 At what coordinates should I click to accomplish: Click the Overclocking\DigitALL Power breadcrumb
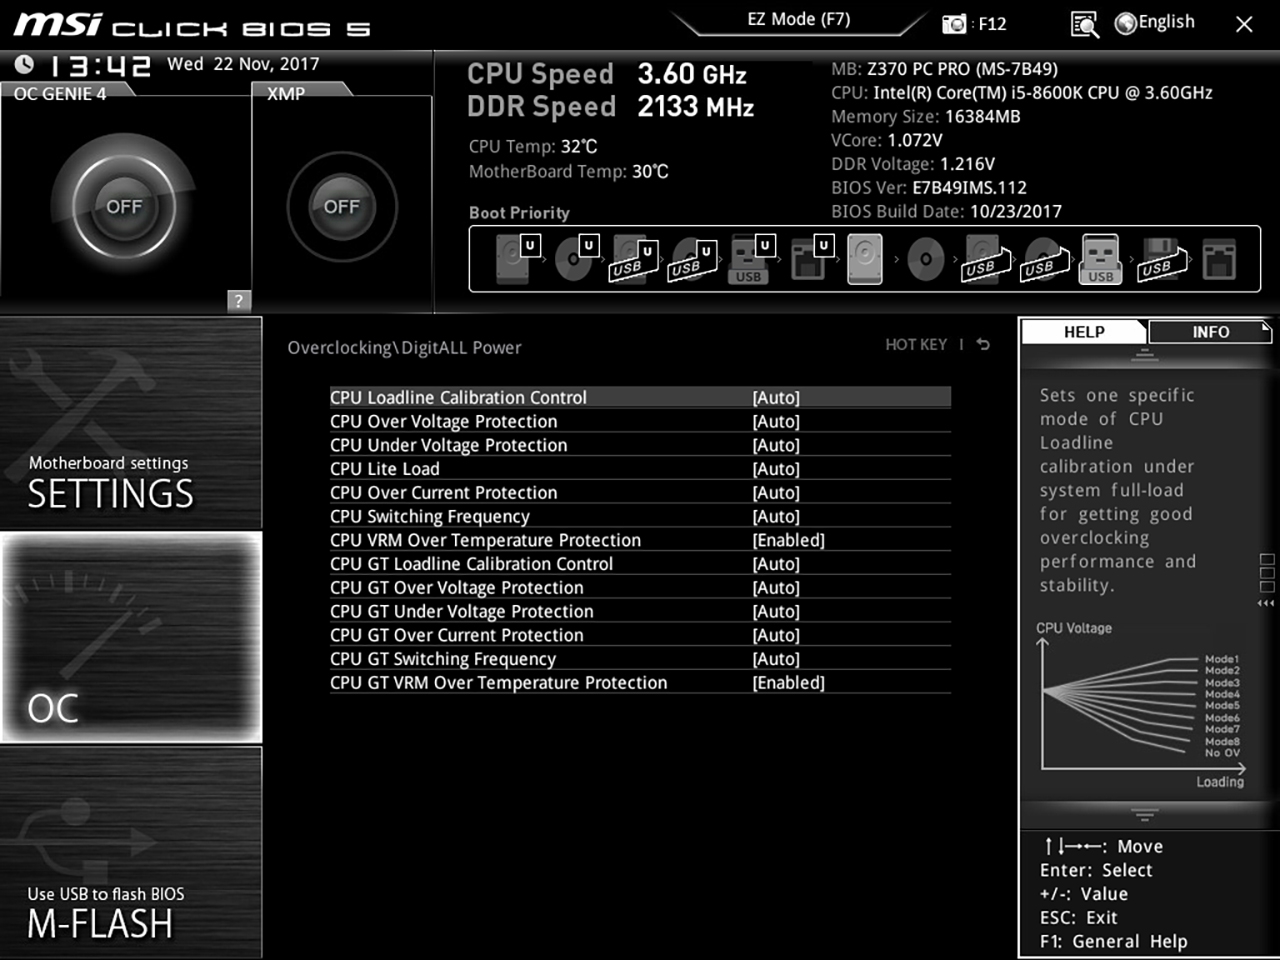(x=404, y=348)
